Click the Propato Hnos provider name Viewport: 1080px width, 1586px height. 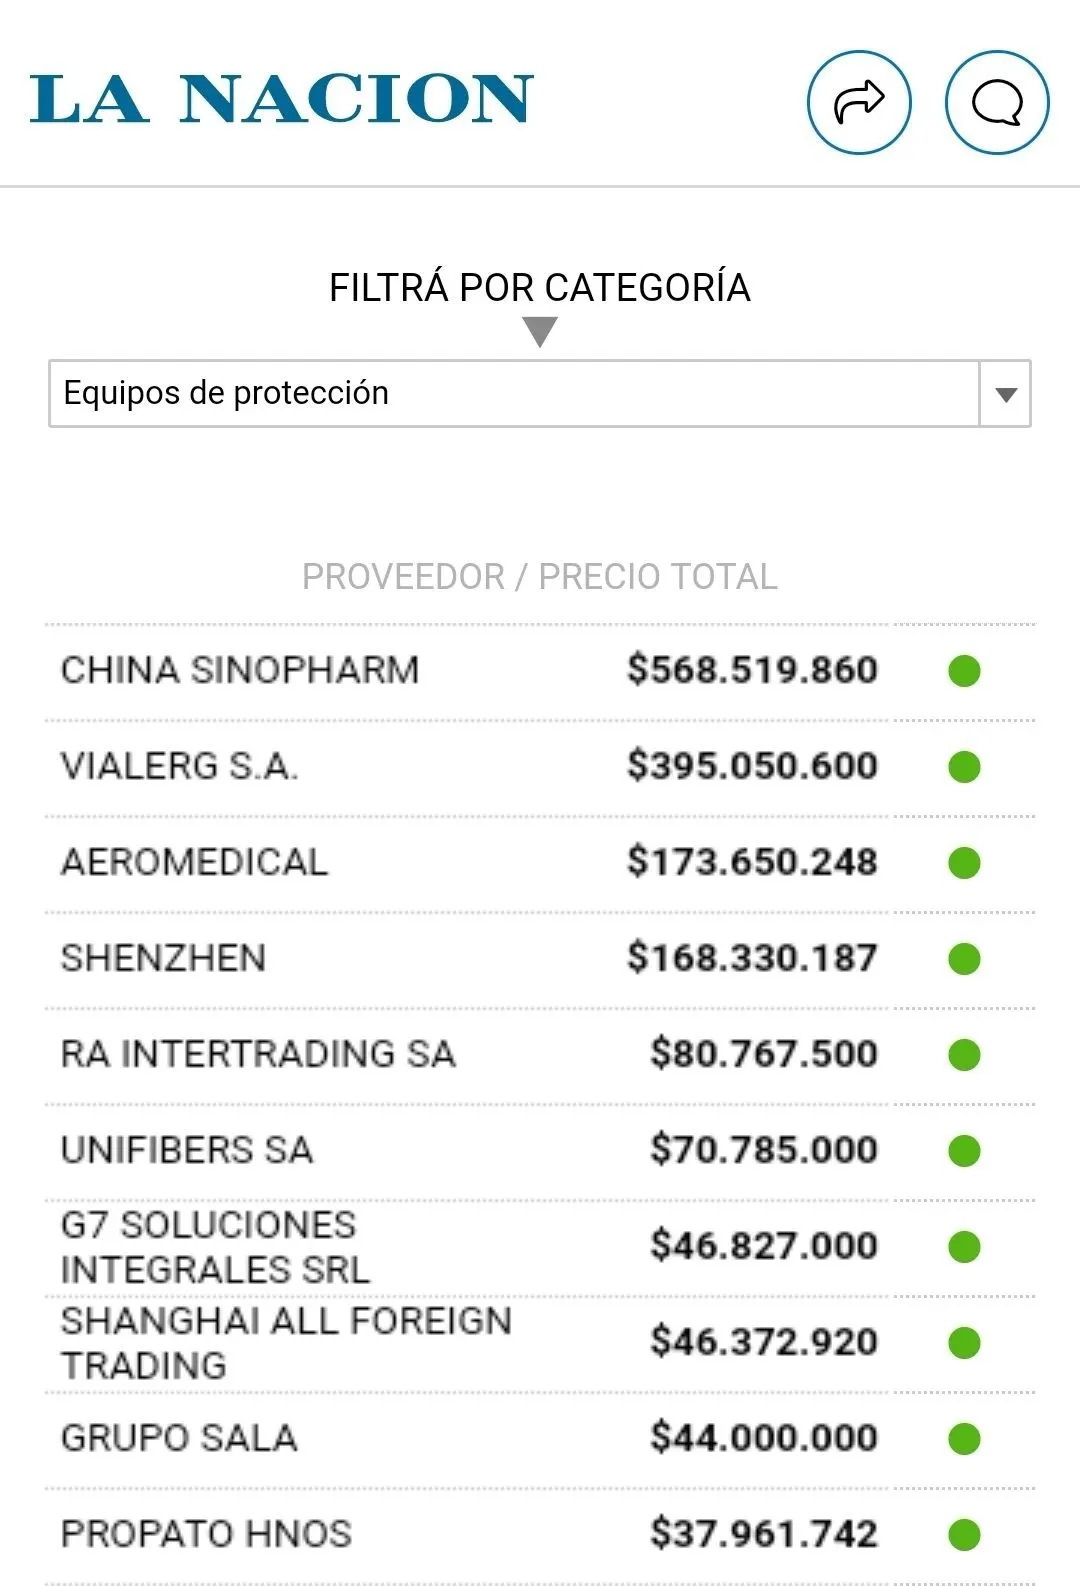tap(206, 1534)
